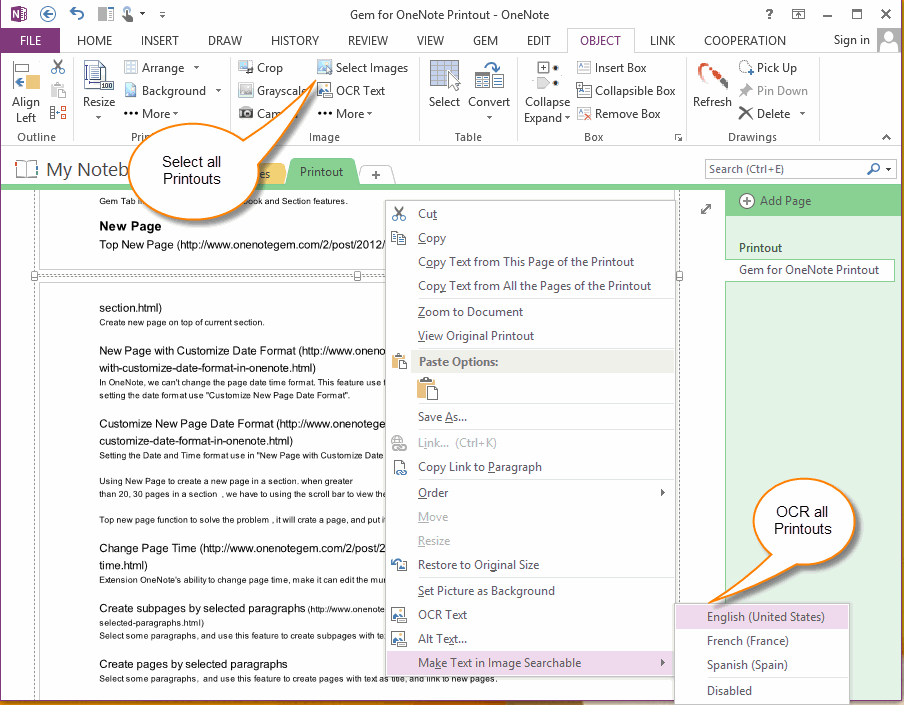Open the search scope dropdown arrow
Screen dimensions: 904x705
pos(888,169)
